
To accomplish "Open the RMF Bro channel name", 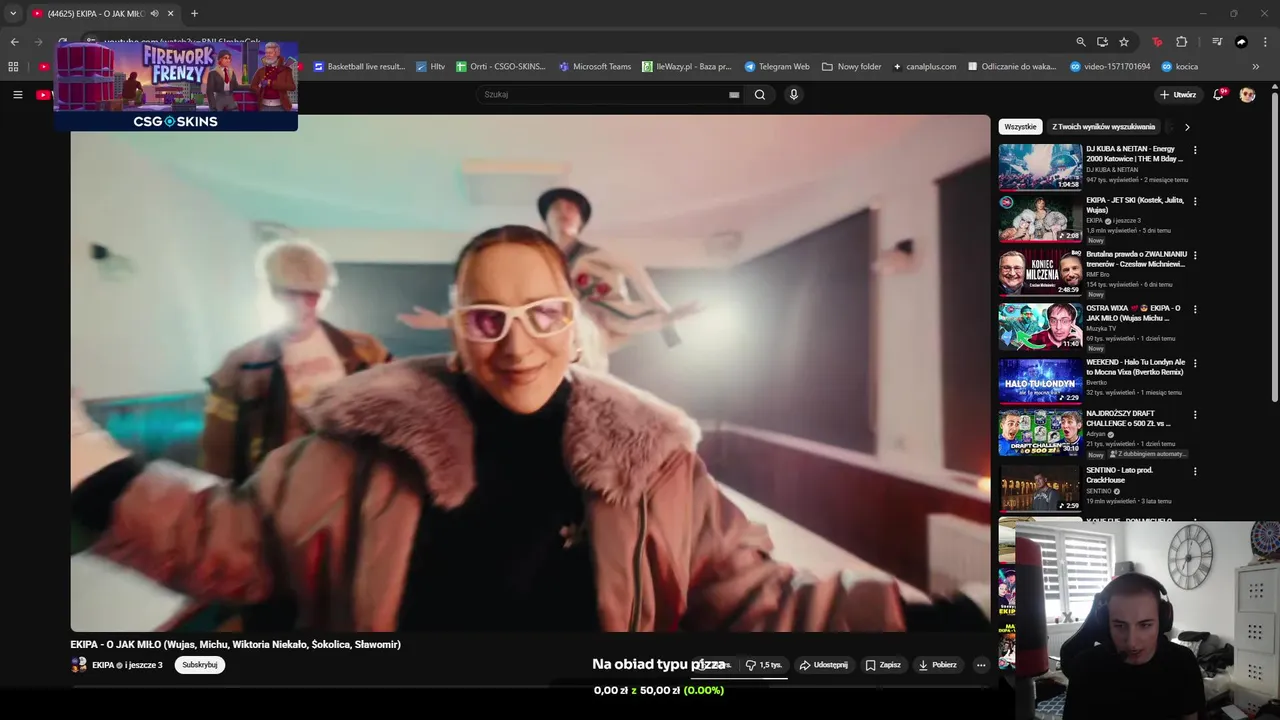I will (1098, 274).
